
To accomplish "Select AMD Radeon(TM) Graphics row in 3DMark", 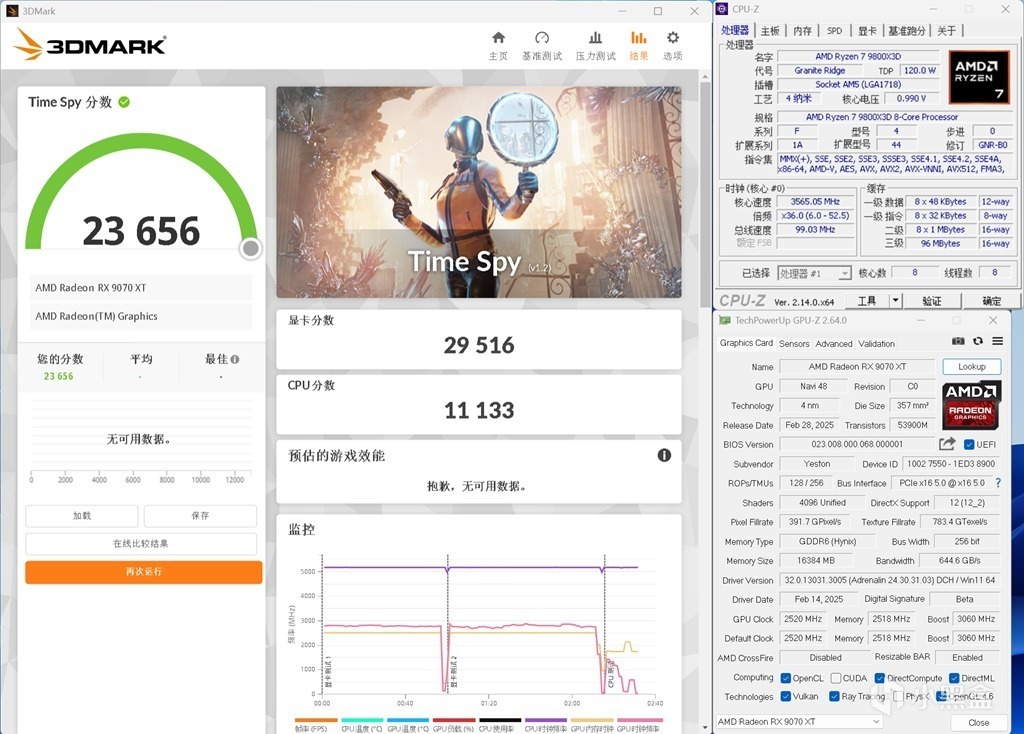I will [x=141, y=316].
